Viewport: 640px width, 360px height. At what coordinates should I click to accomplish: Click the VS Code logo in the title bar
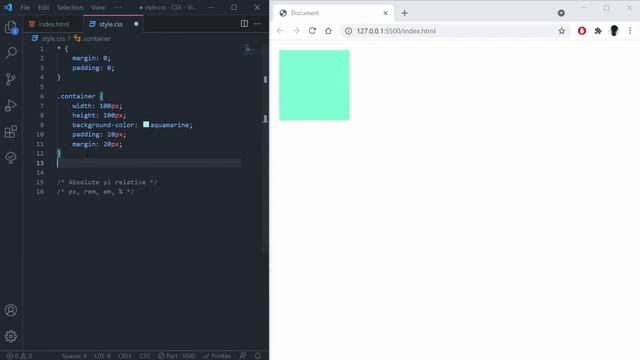coord(8,7)
